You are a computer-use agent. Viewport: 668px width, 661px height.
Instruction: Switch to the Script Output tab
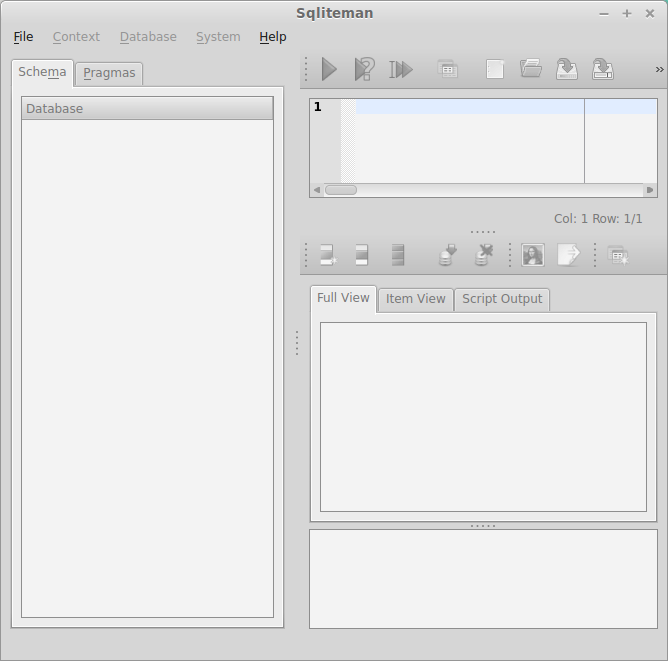tap(502, 299)
